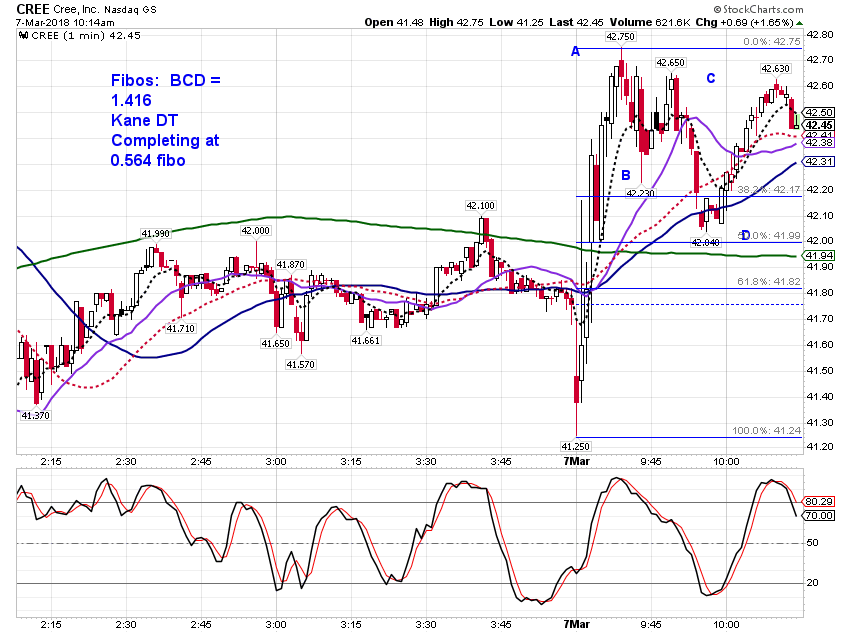Click the 41.250 session low label
This screenshot has width=850, height=633.
[x=576, y=447]
